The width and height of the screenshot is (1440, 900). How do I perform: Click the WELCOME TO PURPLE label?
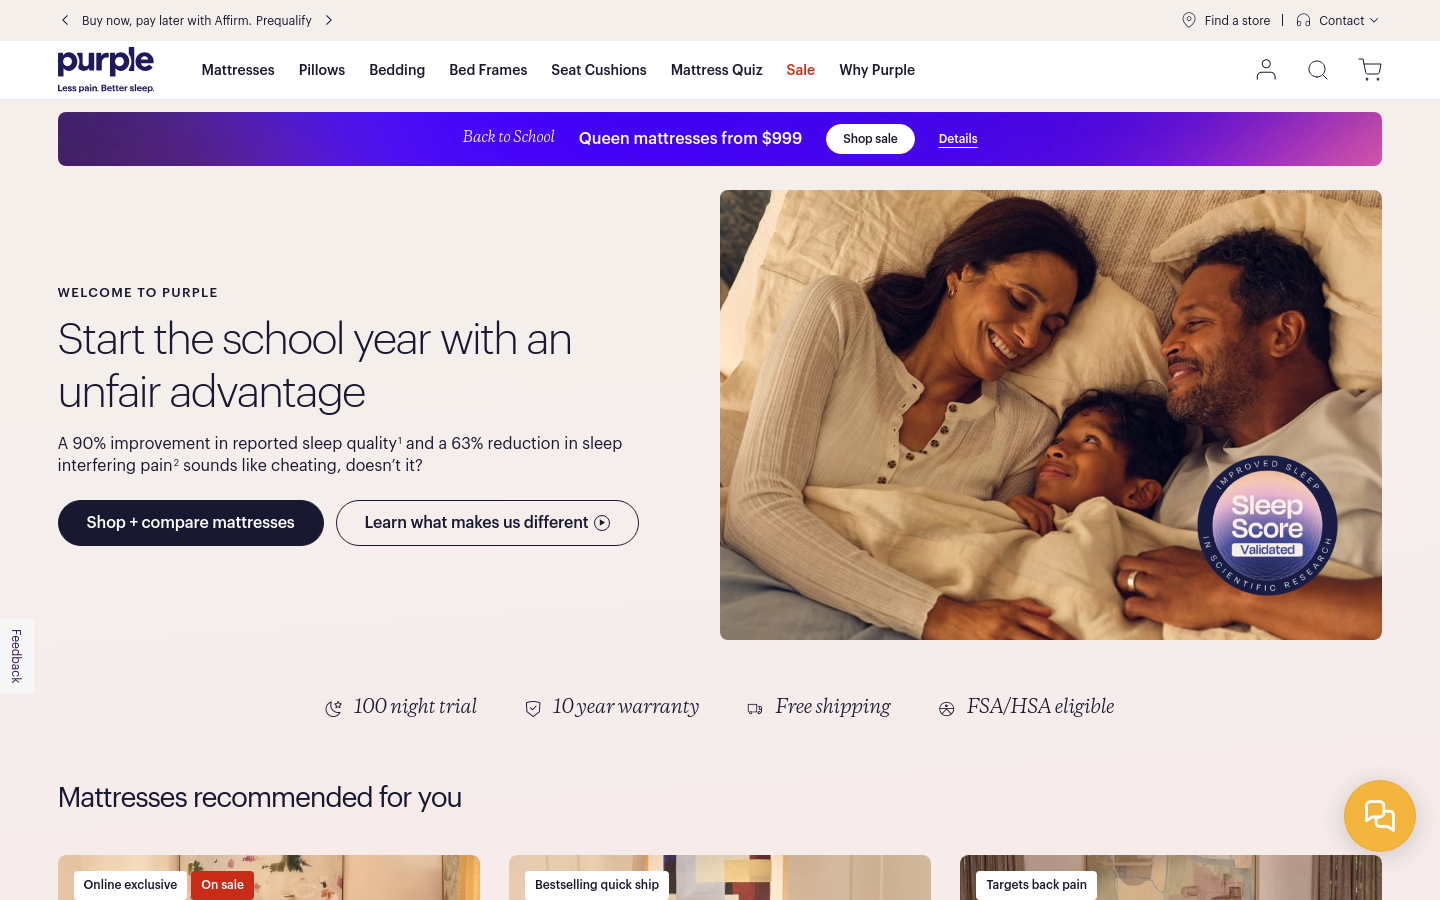coord(138,293)
